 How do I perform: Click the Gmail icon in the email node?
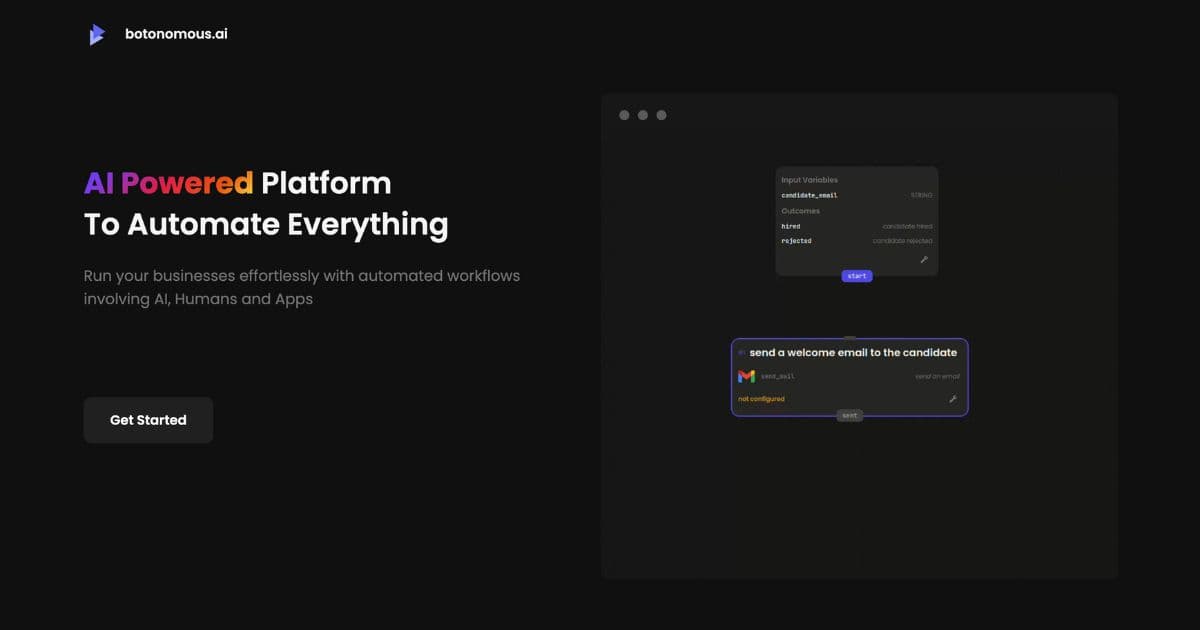746,376
